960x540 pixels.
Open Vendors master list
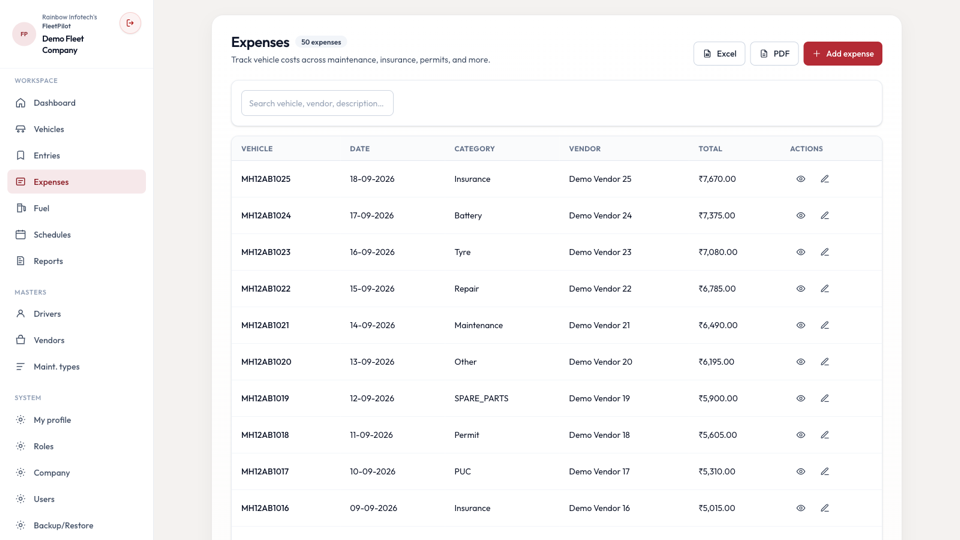click(x=77, y=340)
